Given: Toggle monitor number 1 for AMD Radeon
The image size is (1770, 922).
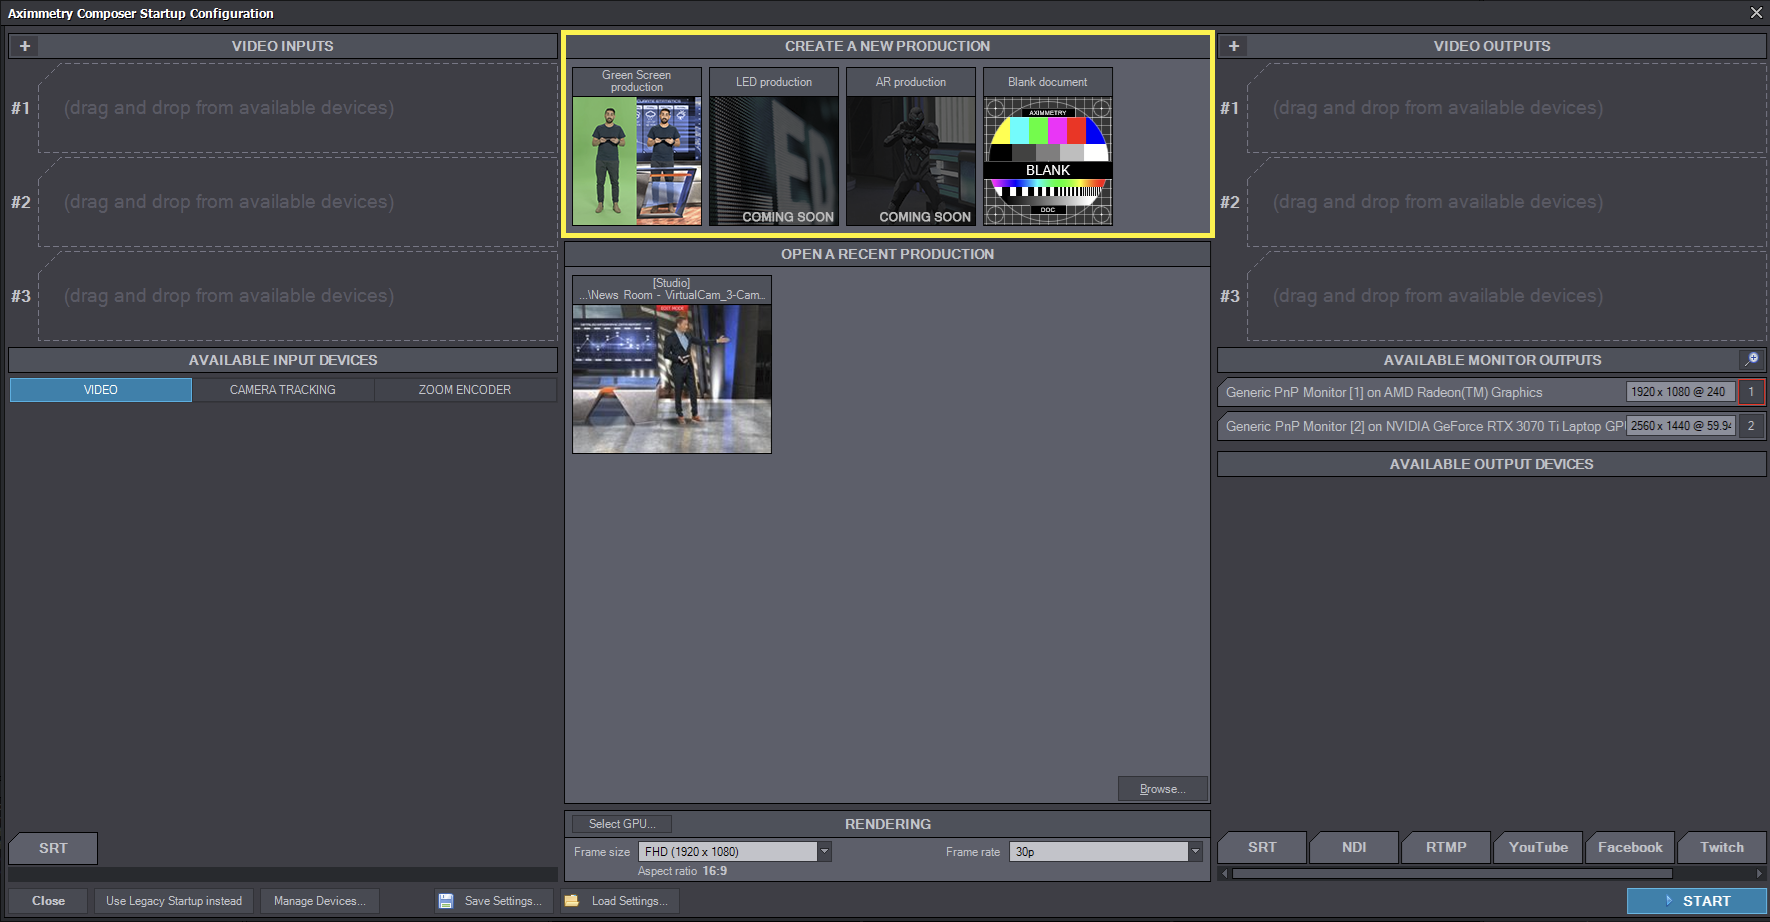Looking at the screenshot, I should coord(1751,392).
